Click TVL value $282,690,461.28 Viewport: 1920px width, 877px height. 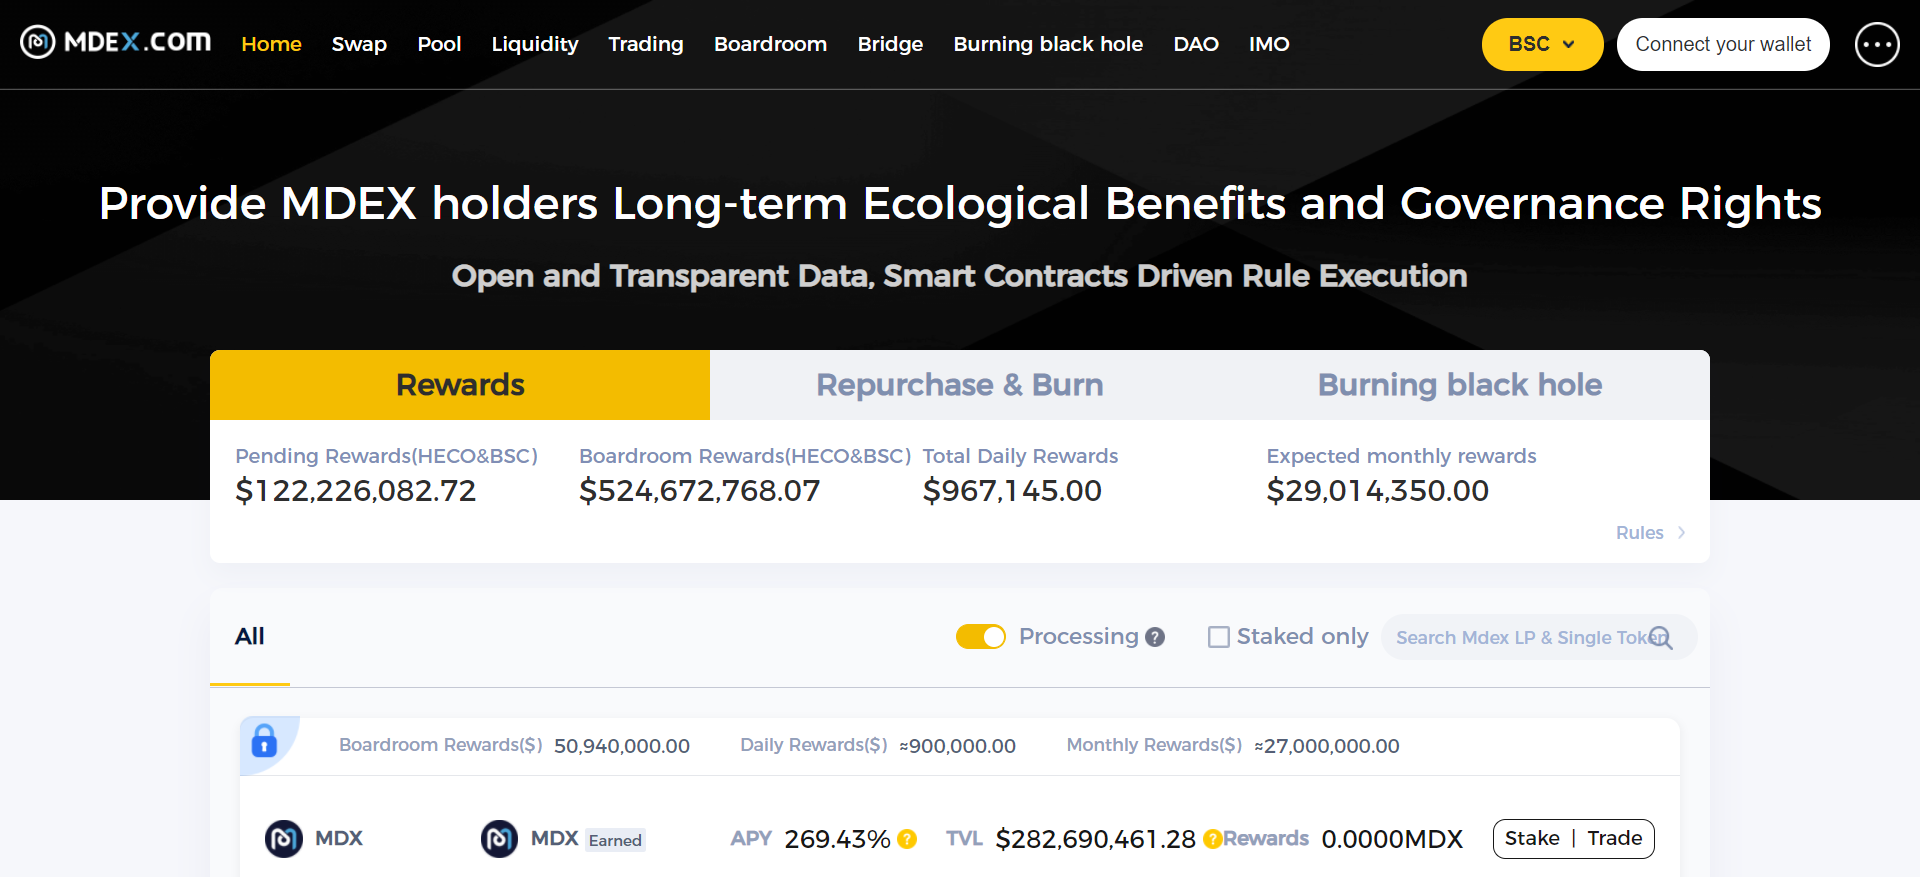1096,839
